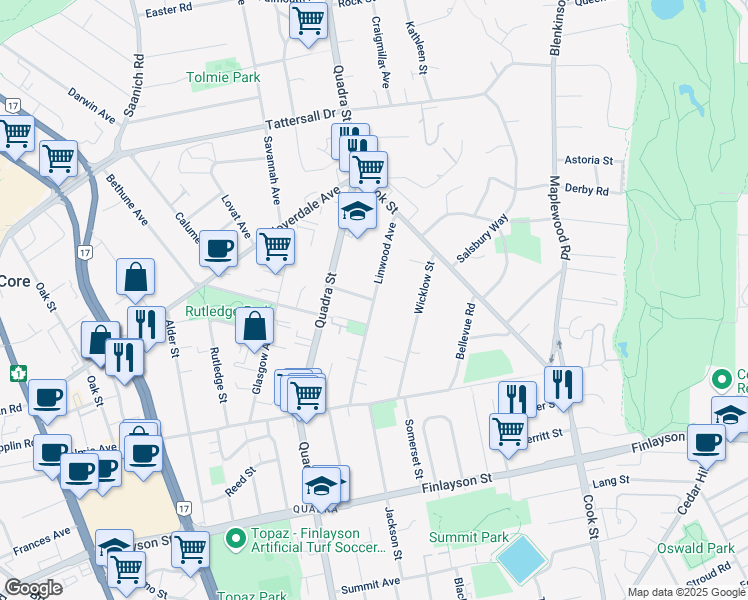Image resolution: width=748 pixels, height=600 pixels.
Task: Select the grocery cart marker beside the Highway 17 shield
Action: pos(16,134)
